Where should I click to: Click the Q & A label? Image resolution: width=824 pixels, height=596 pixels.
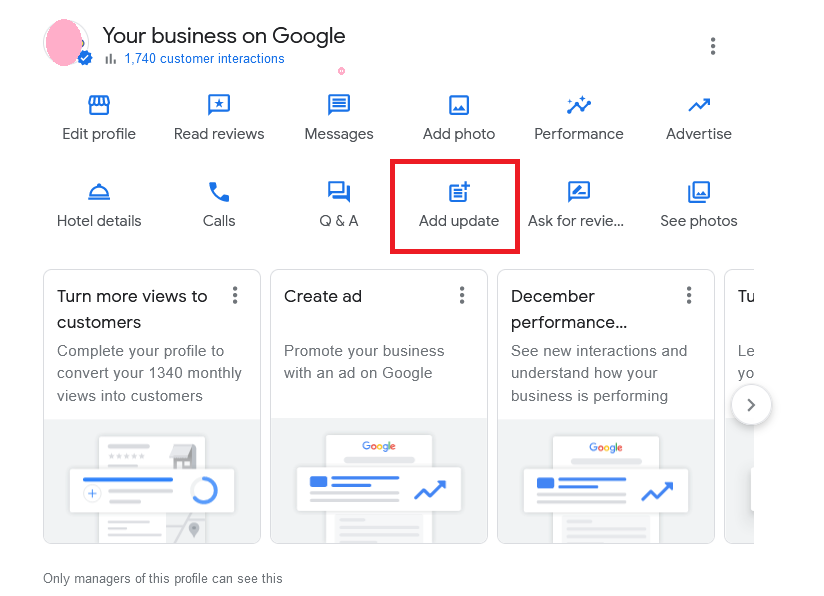pos(339,221)
